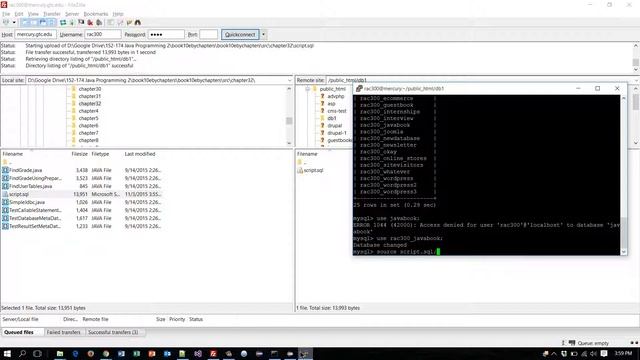Open the View menu
The image size is (640, 360).
[33, 14]
